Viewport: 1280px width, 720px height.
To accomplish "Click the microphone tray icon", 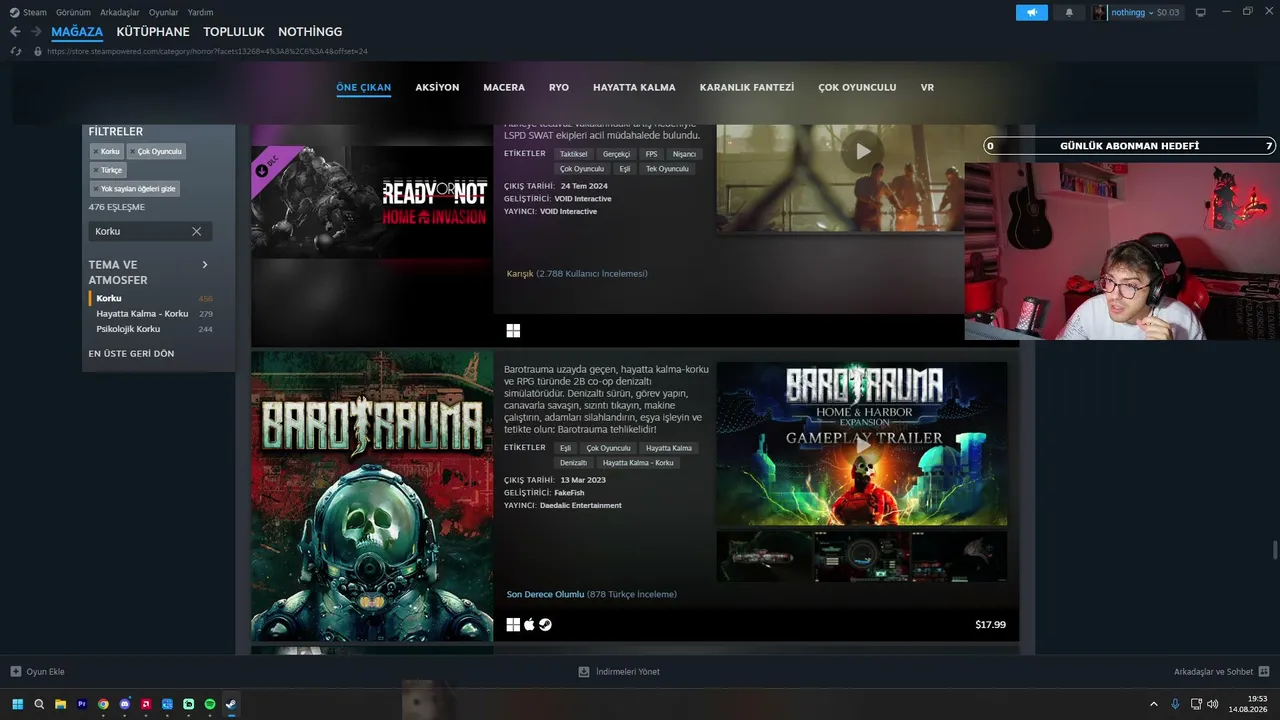I will tap(1175, 704).
